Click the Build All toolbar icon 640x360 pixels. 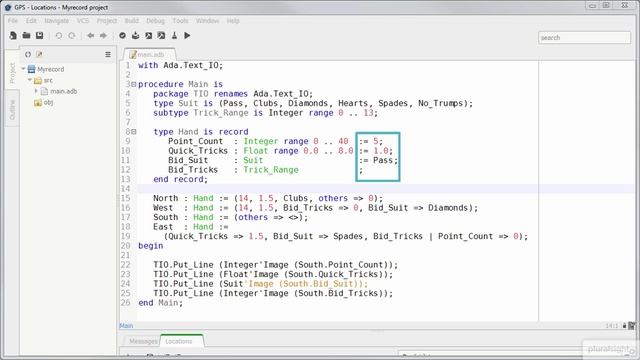(x=136, y=36)
